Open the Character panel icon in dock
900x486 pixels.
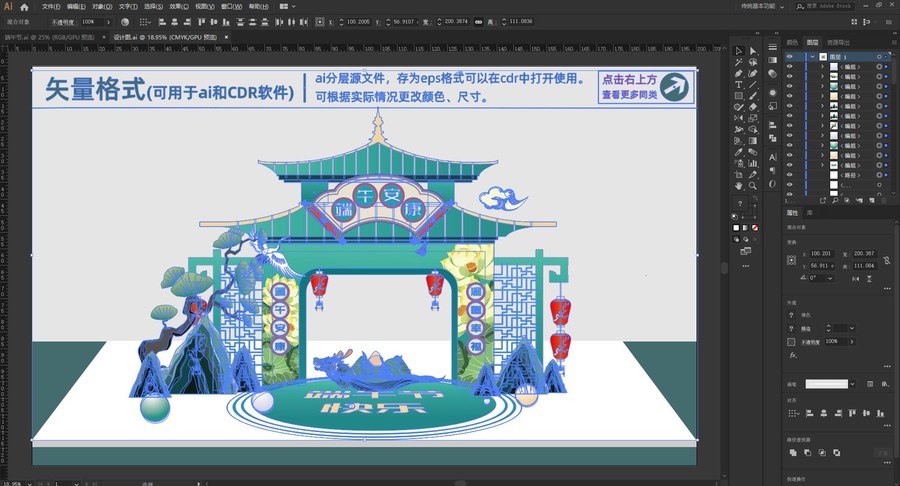click(x=773, y=157)
